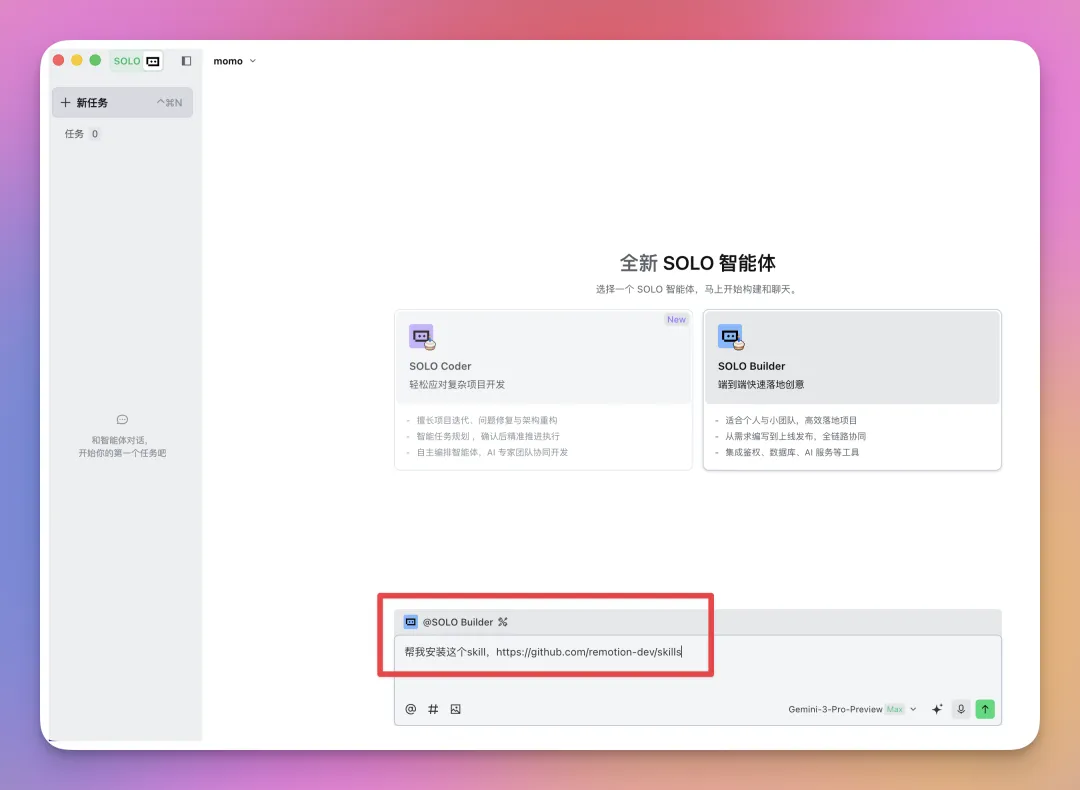This screenshot has width=1080, height=790.
Task: Click the chevron next to momo
Action: pos(253,61)
